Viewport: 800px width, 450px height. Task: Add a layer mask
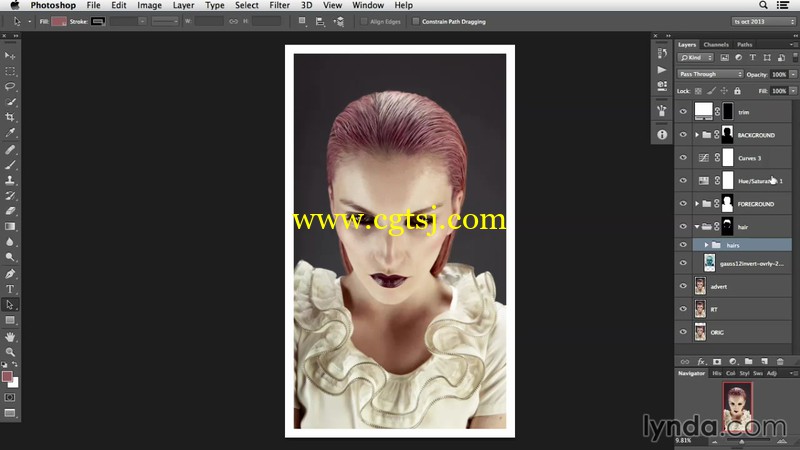(717, 361)
